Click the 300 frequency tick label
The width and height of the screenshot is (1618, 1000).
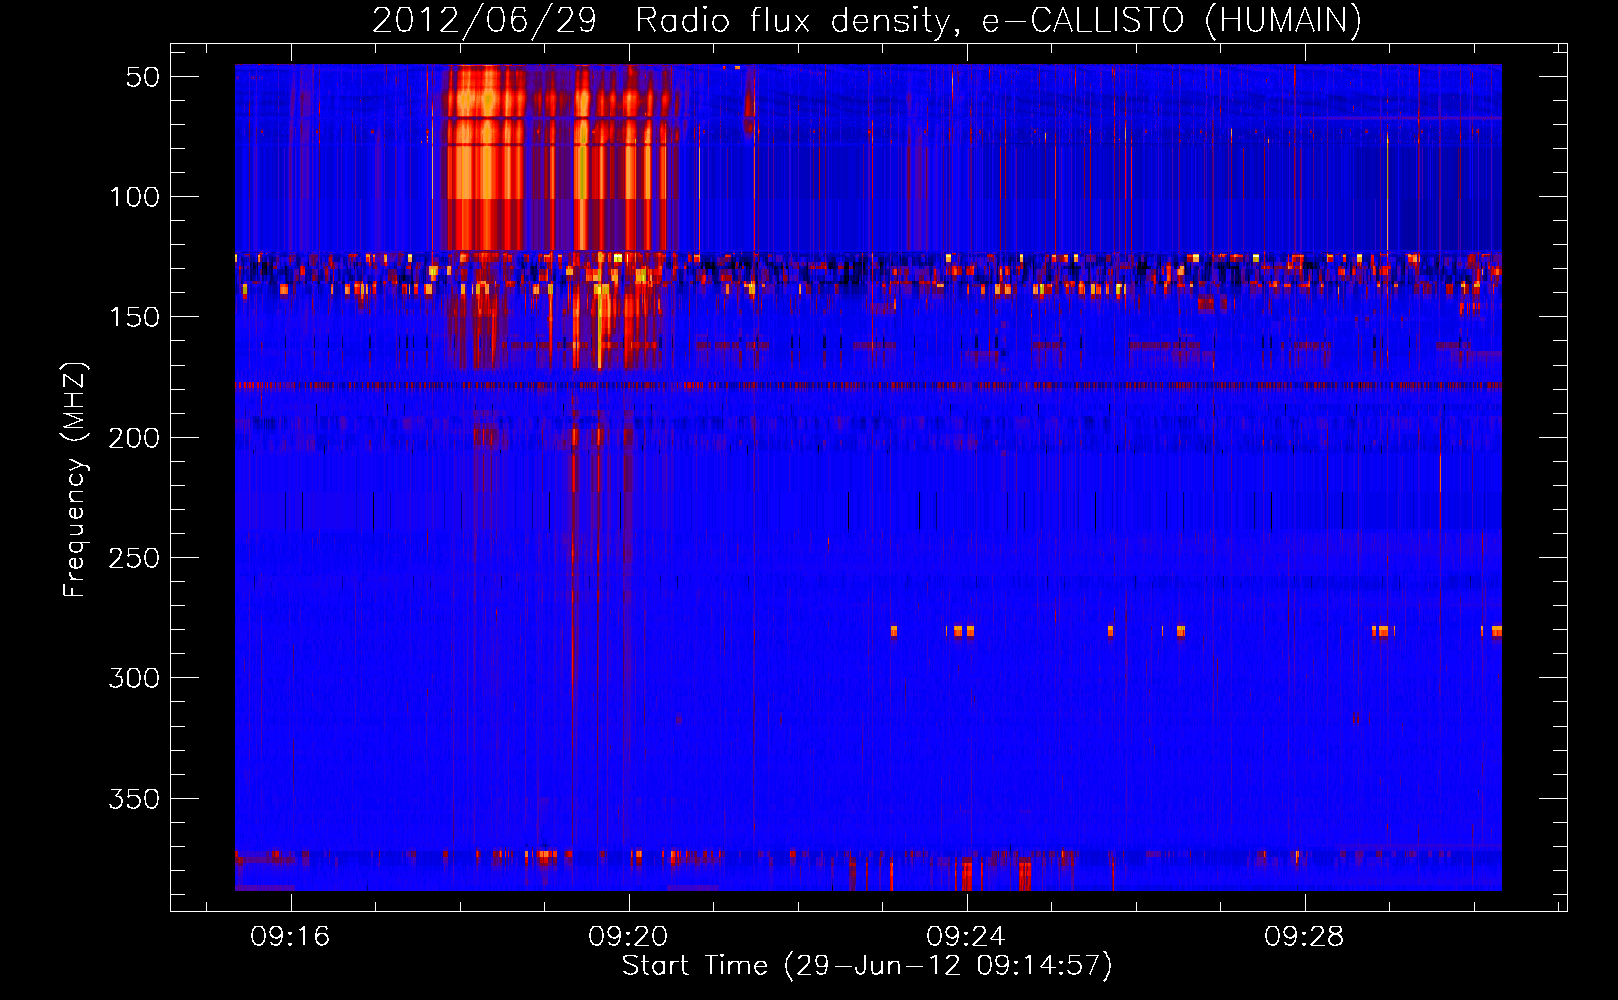tap(135, 678)
